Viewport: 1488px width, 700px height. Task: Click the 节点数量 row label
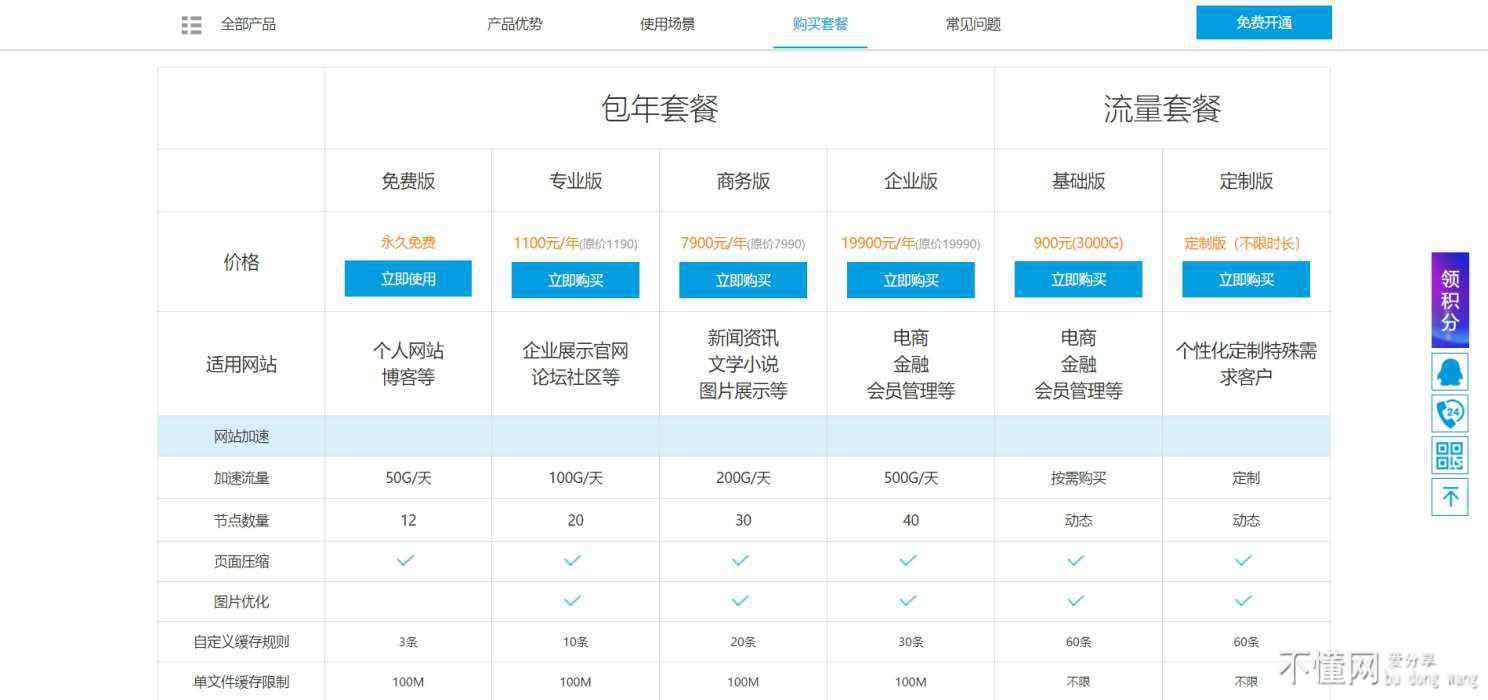click(241, 520)
